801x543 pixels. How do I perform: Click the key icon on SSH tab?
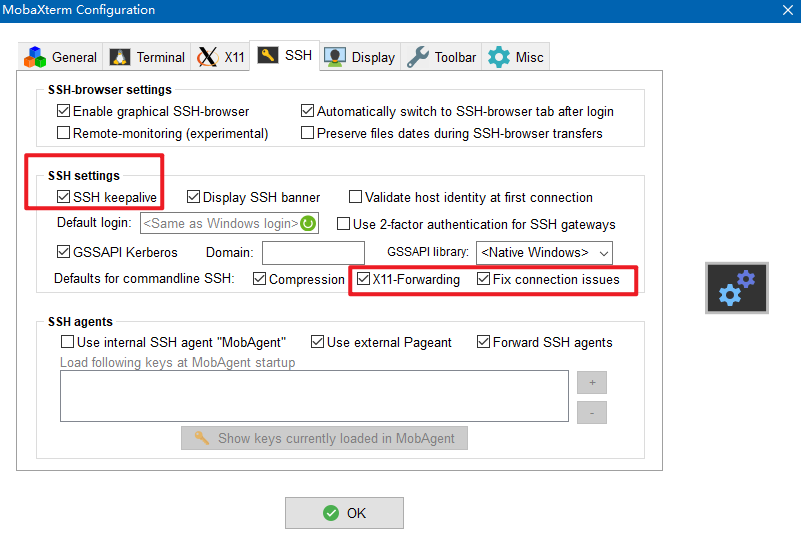tap(268, 55)
